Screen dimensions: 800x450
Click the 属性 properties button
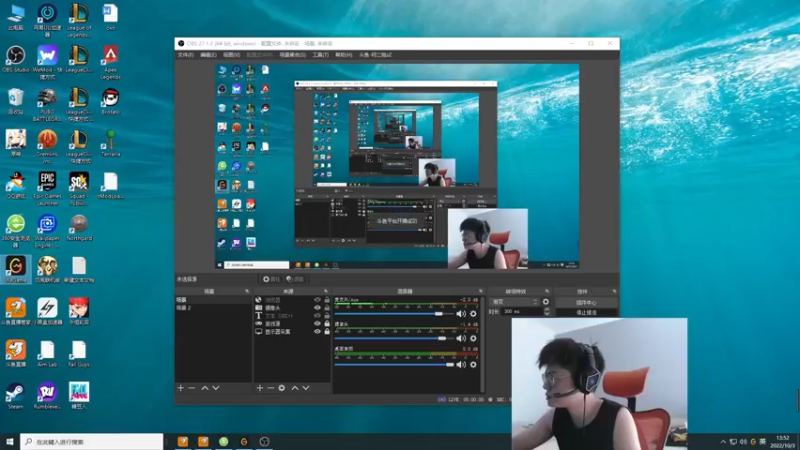click(271, 279)
